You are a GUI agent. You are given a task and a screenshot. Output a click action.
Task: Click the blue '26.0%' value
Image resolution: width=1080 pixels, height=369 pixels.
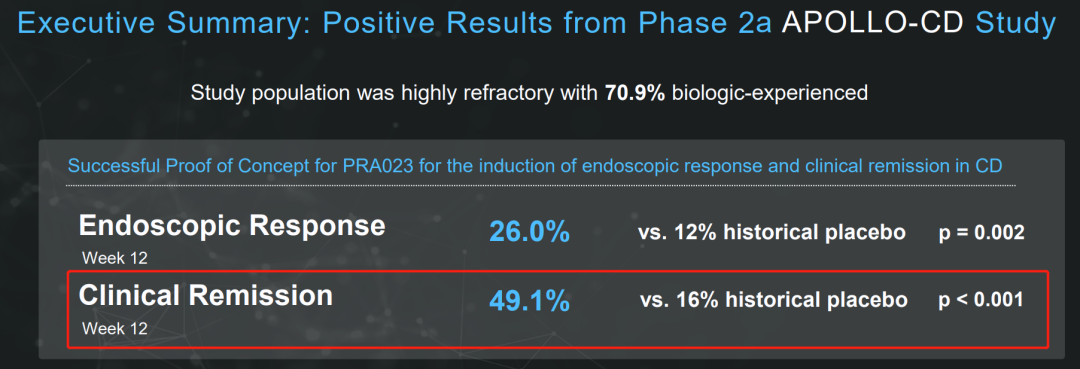point(530,233)
